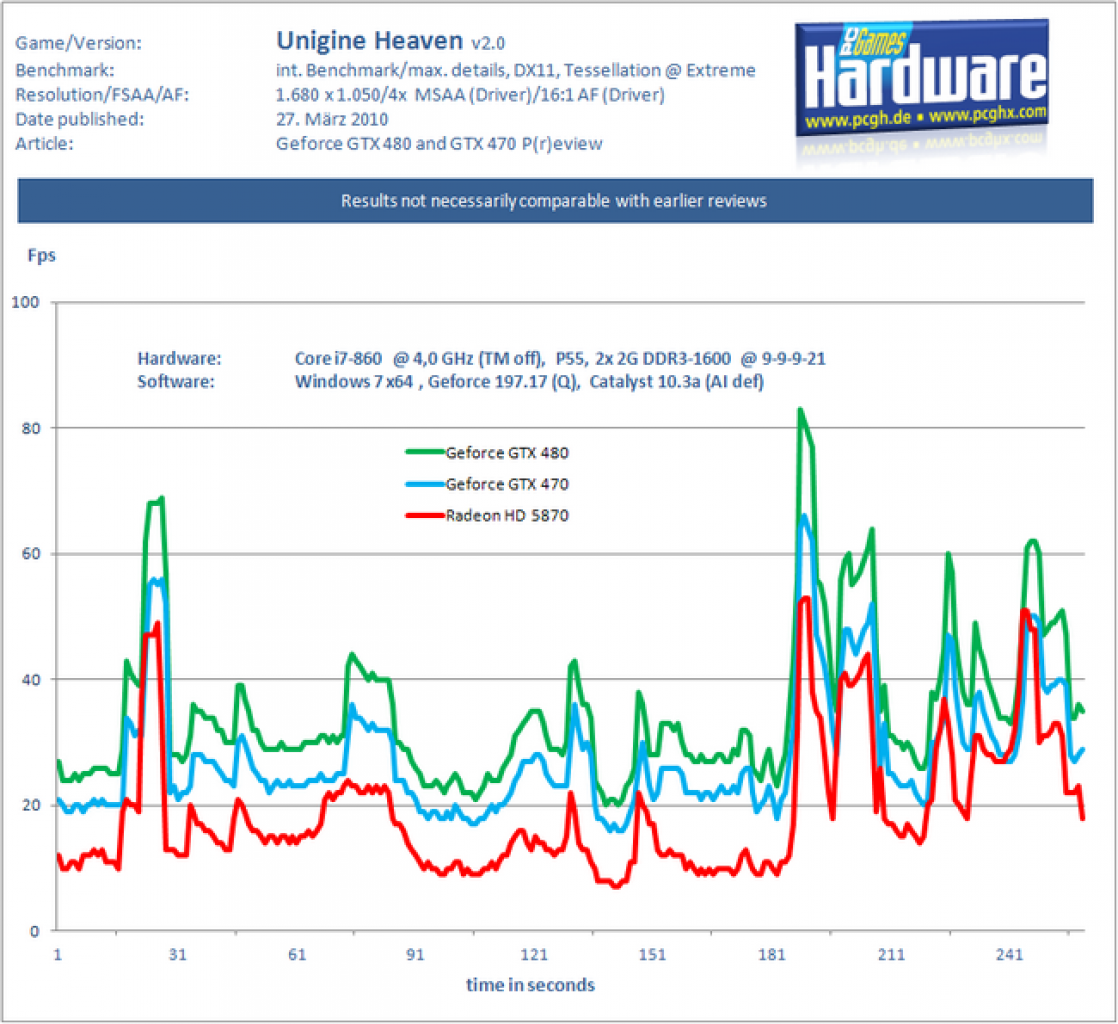Click the 'Software:' label in the chart
The image size is (1118, 1024).
[175, 382]
